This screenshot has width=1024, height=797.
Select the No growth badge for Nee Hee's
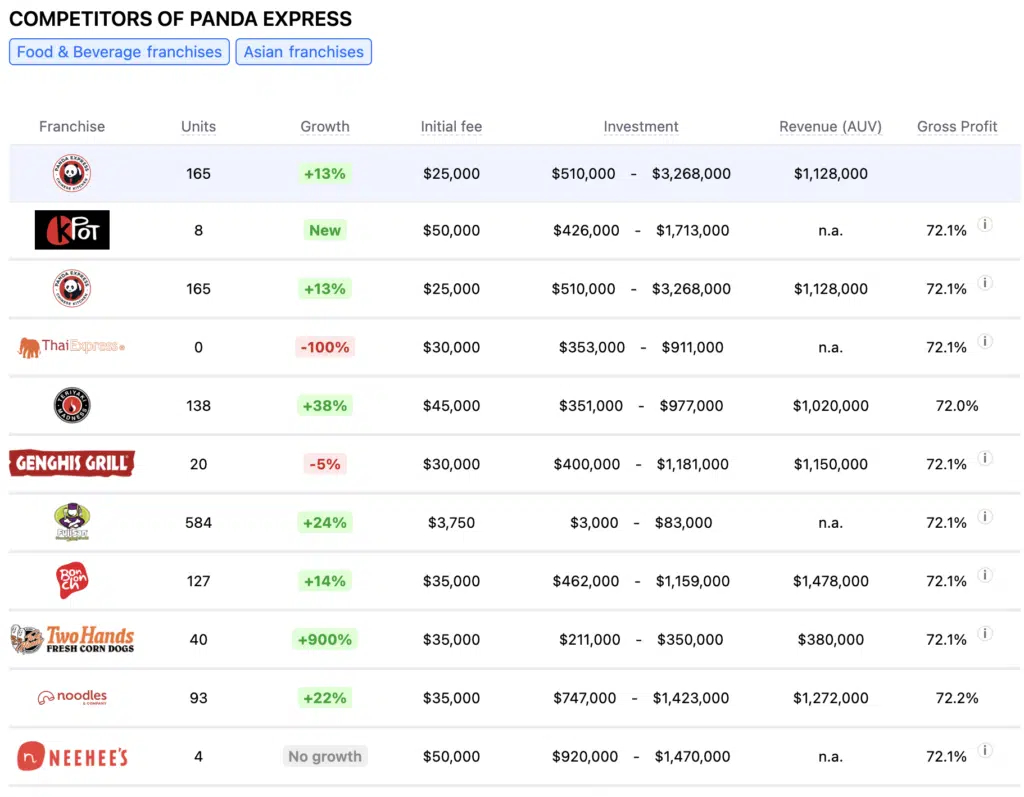click(x=324, y=756)
